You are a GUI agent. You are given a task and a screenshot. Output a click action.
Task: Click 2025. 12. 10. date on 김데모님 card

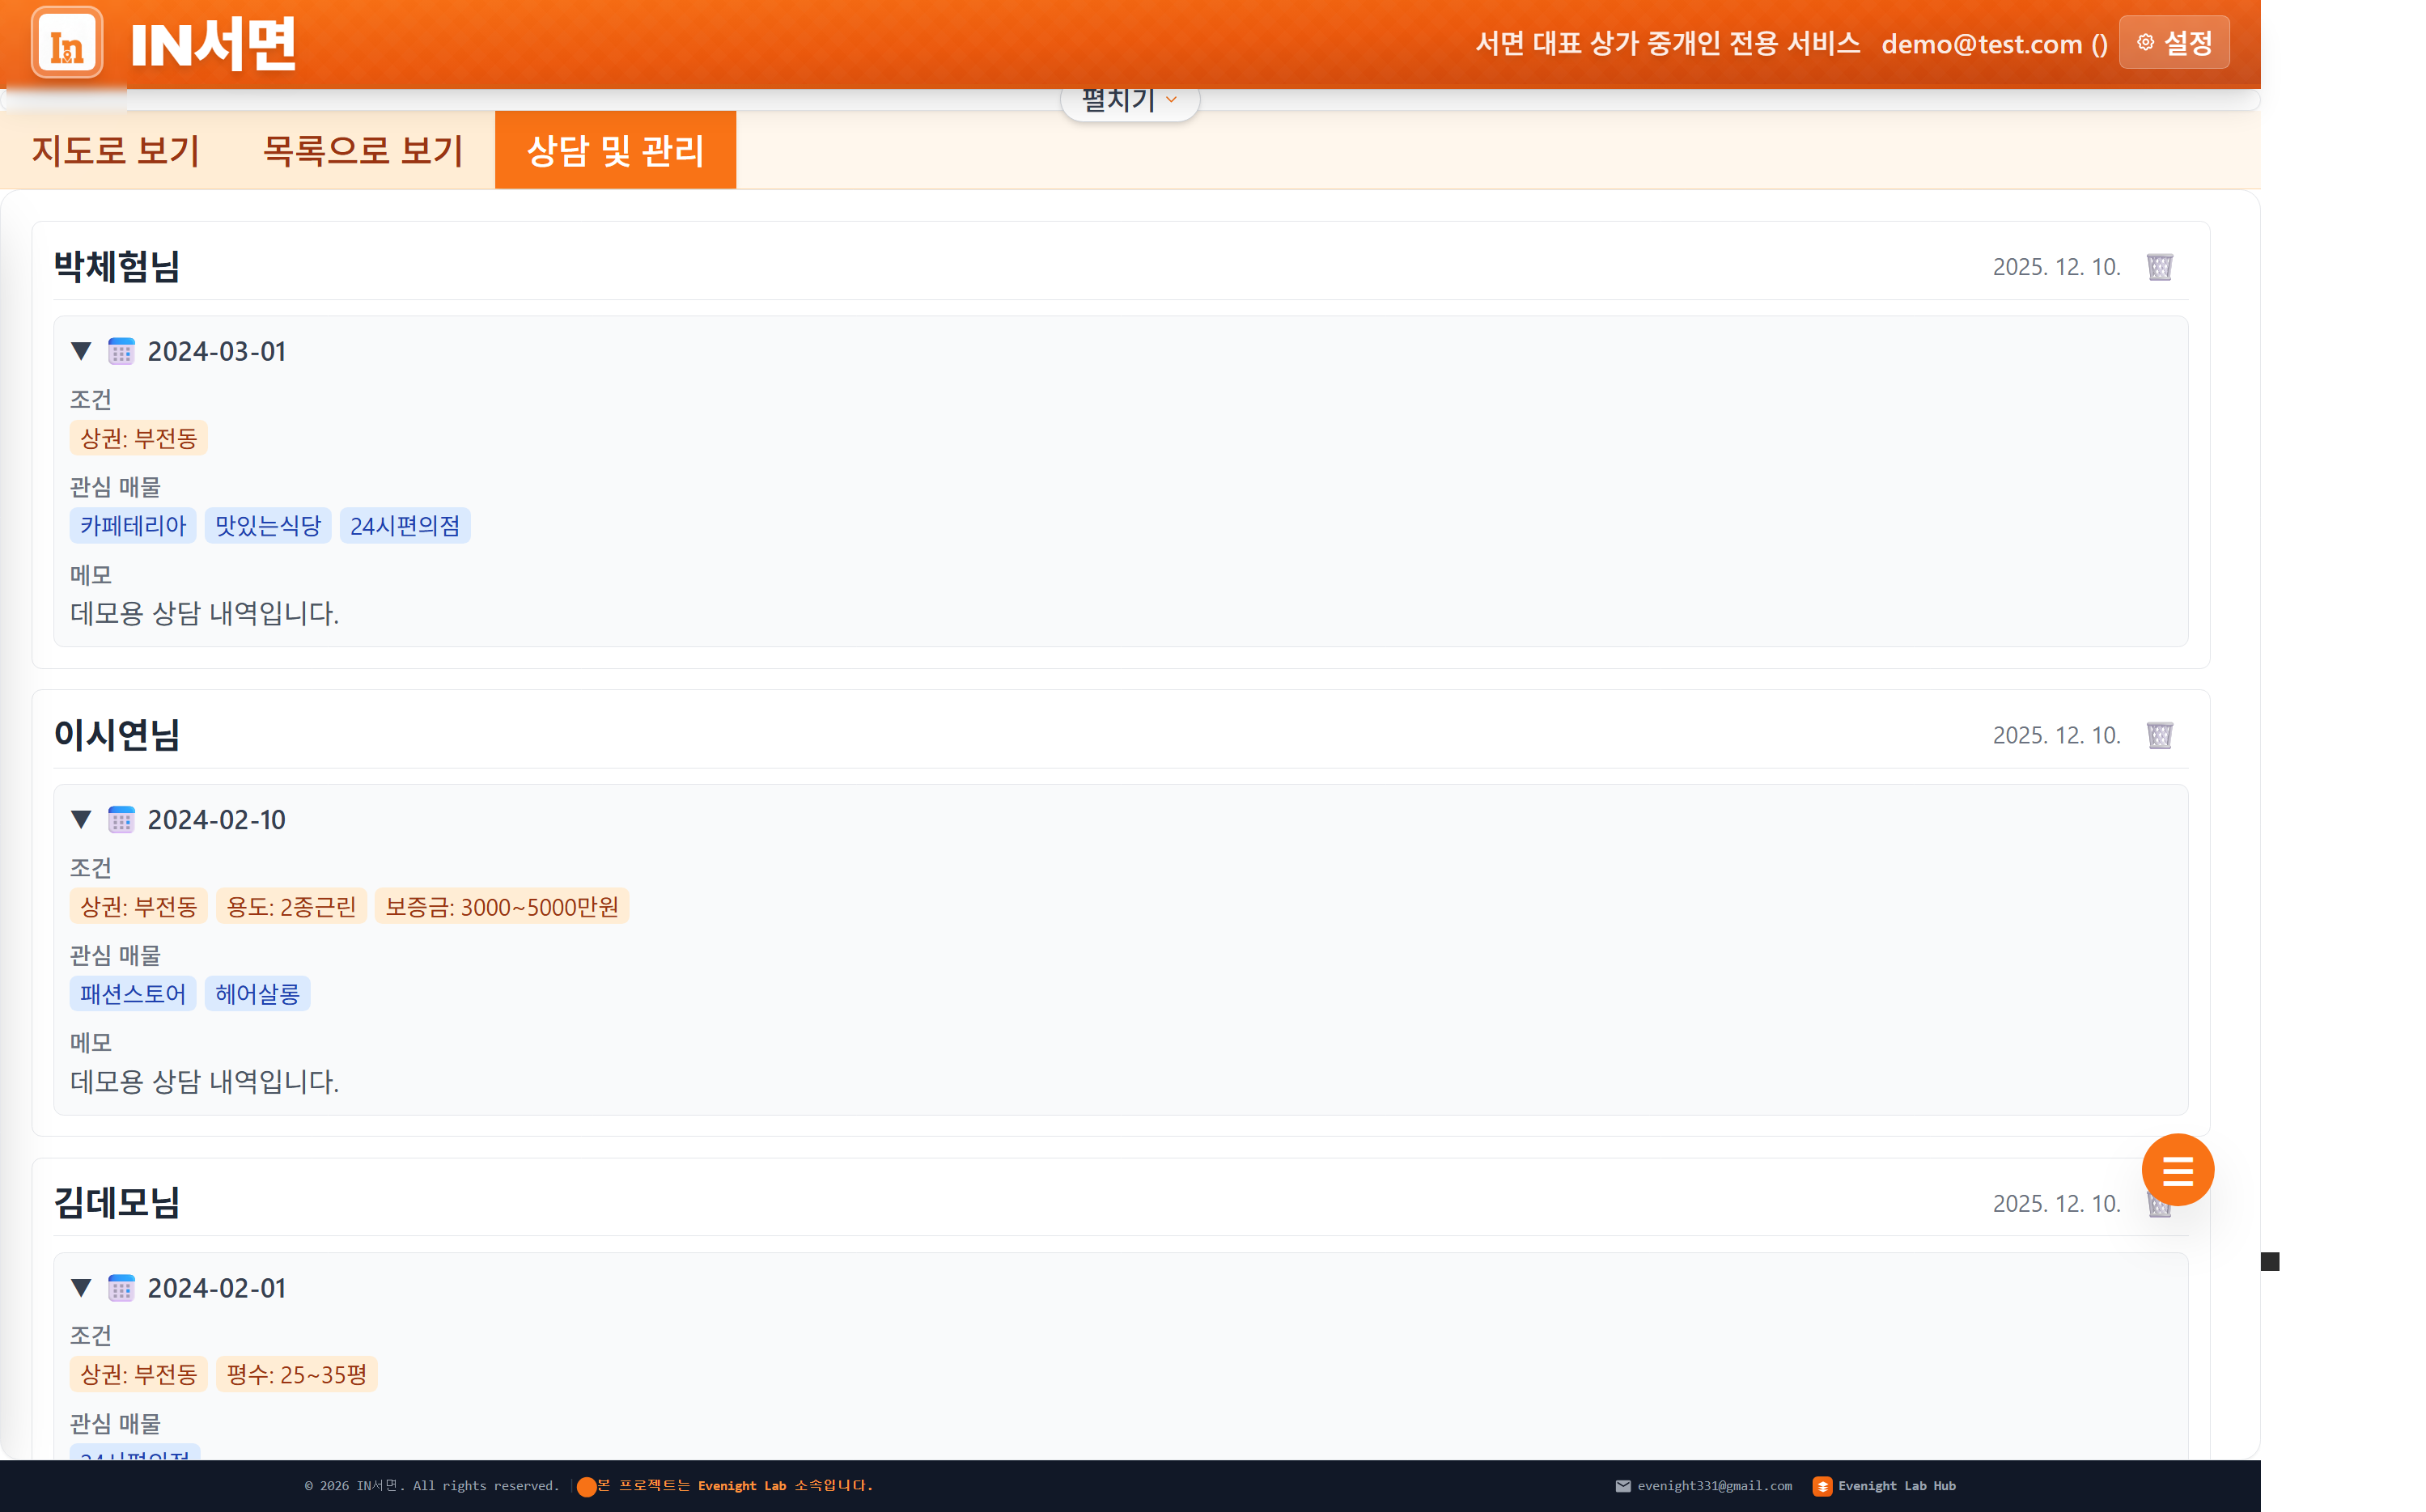click(x=2057, y=1203)
